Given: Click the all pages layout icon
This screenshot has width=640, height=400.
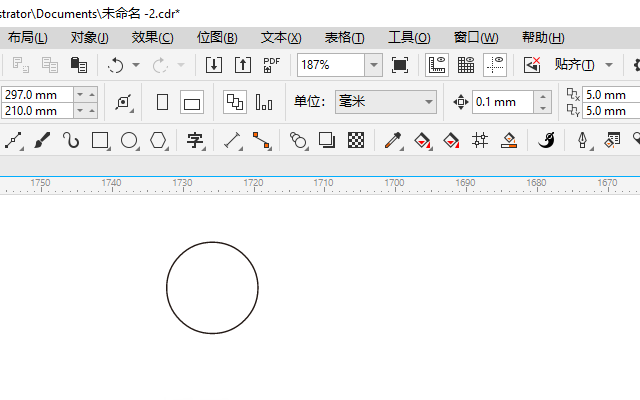Looking at the screenshot, I should [235, 102].
